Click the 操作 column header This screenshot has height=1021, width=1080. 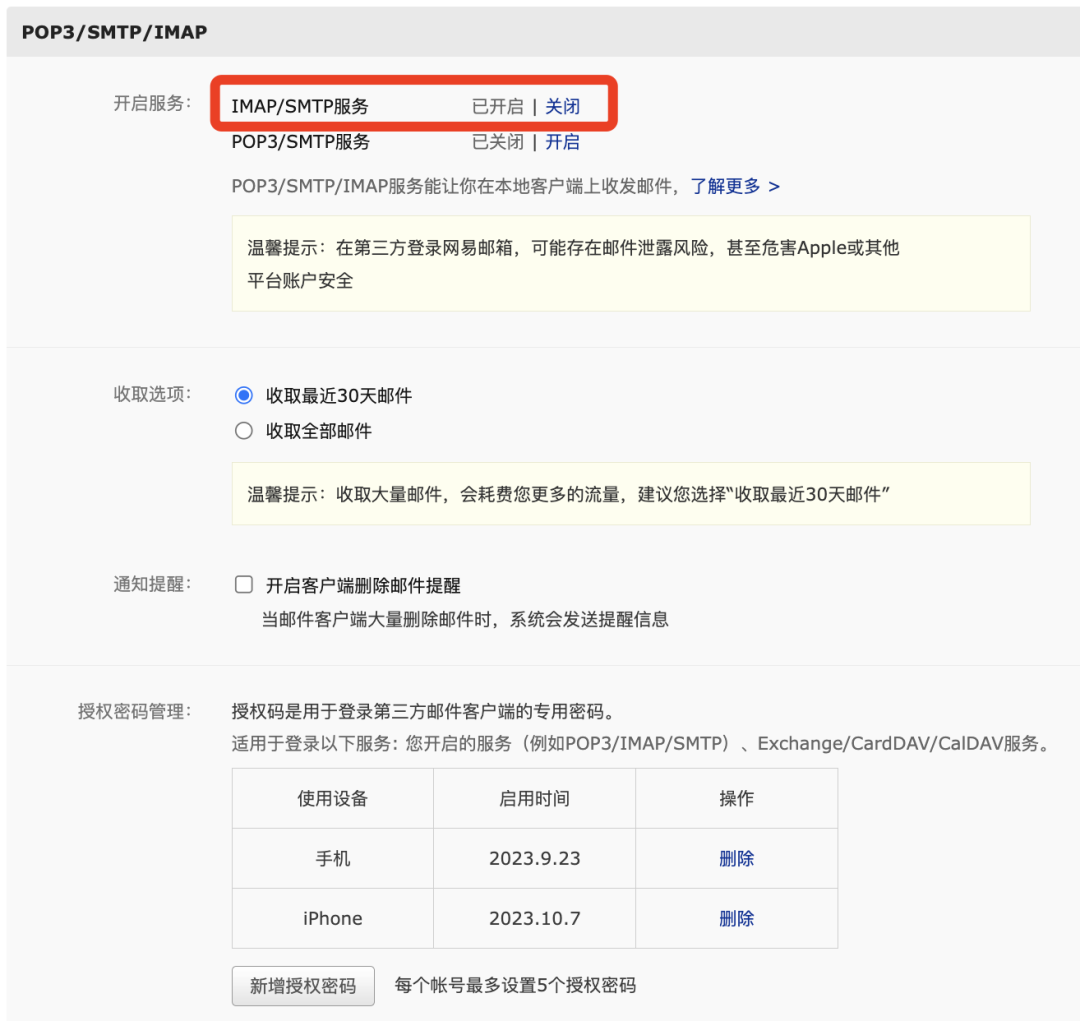(736, 798)
